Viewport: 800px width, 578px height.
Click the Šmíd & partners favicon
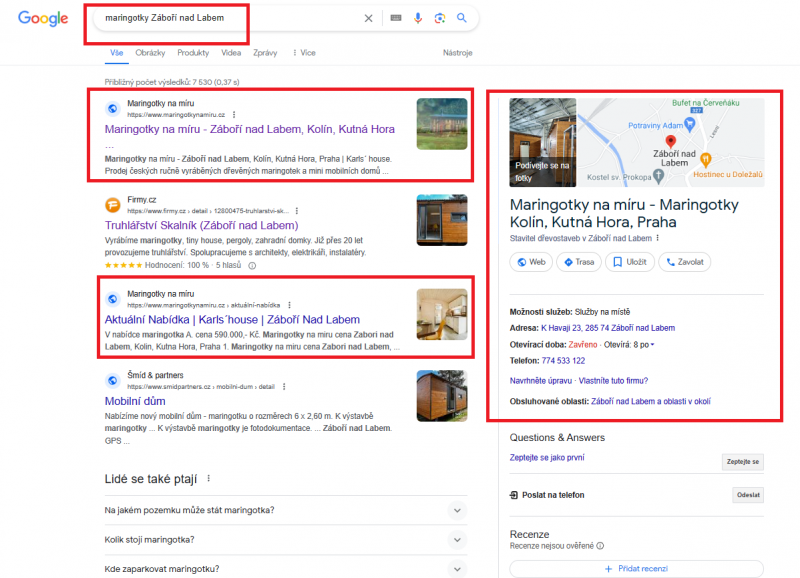click(113, 381)
